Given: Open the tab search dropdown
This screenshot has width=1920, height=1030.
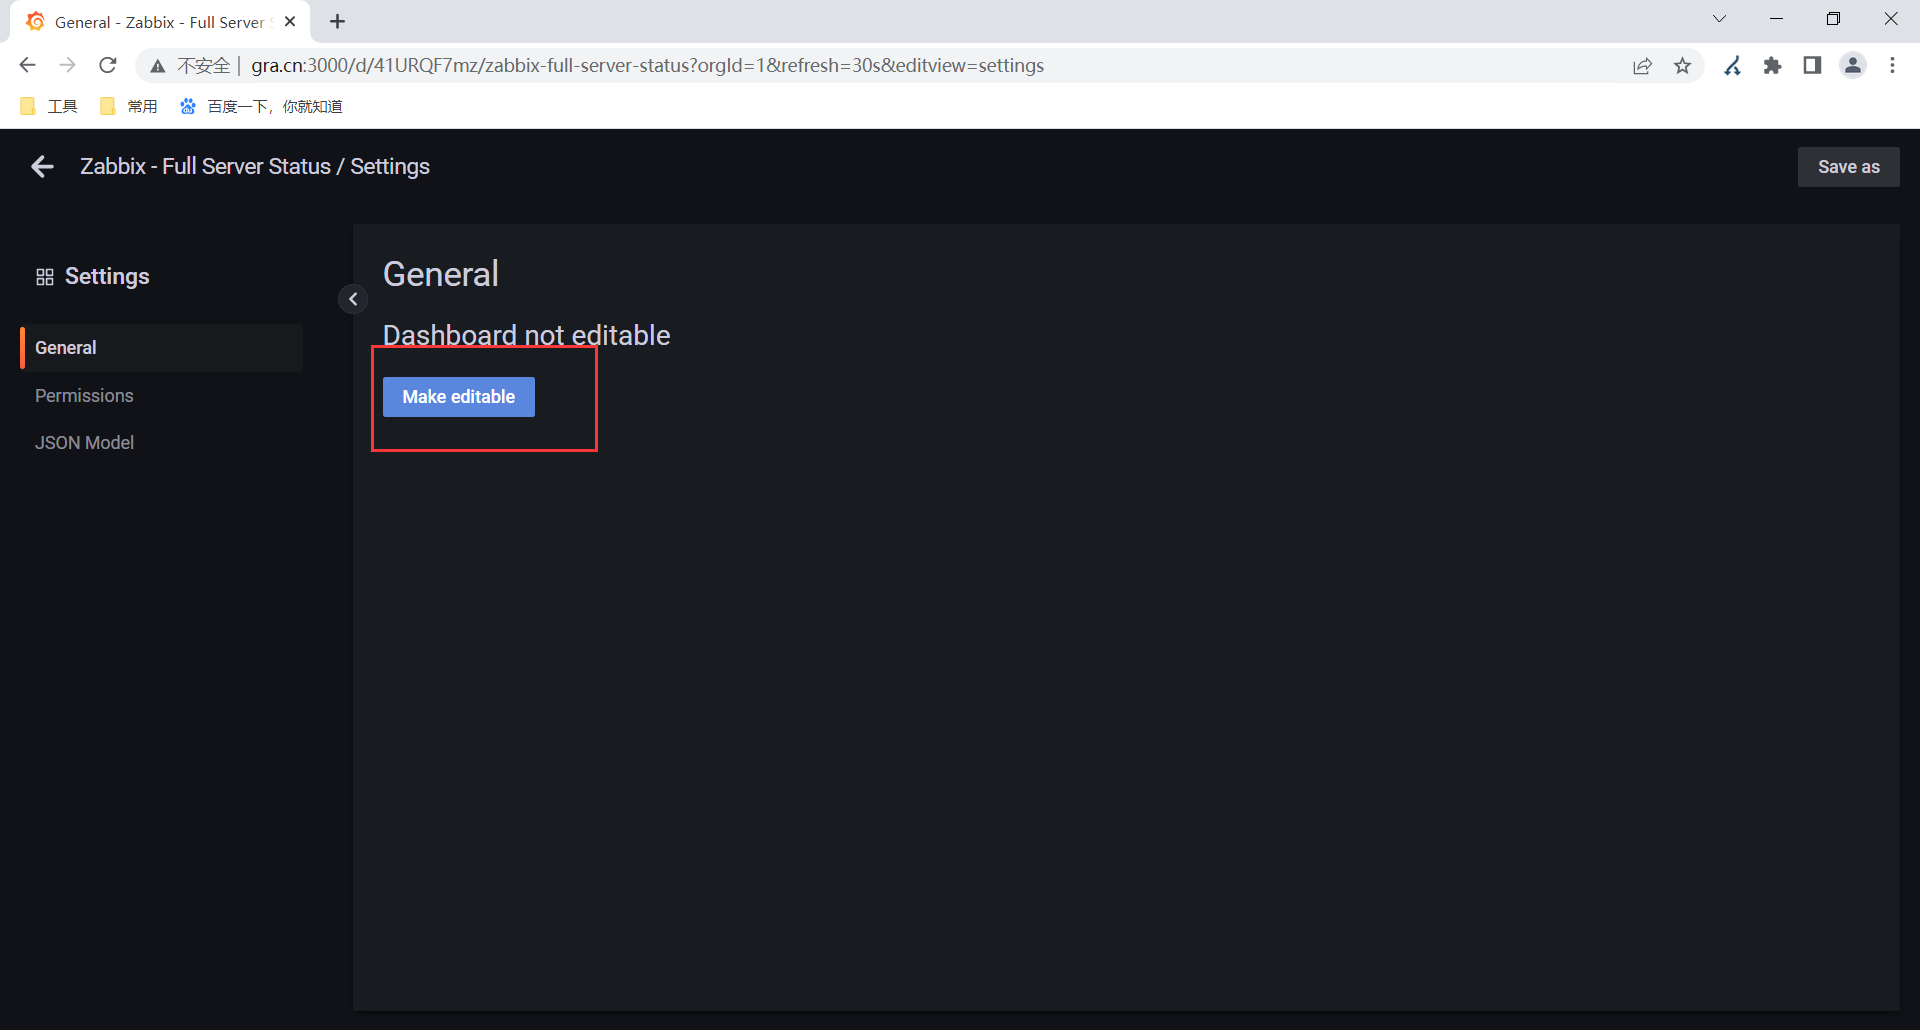Looking at the screenshot, I should tap(1719, 19).
